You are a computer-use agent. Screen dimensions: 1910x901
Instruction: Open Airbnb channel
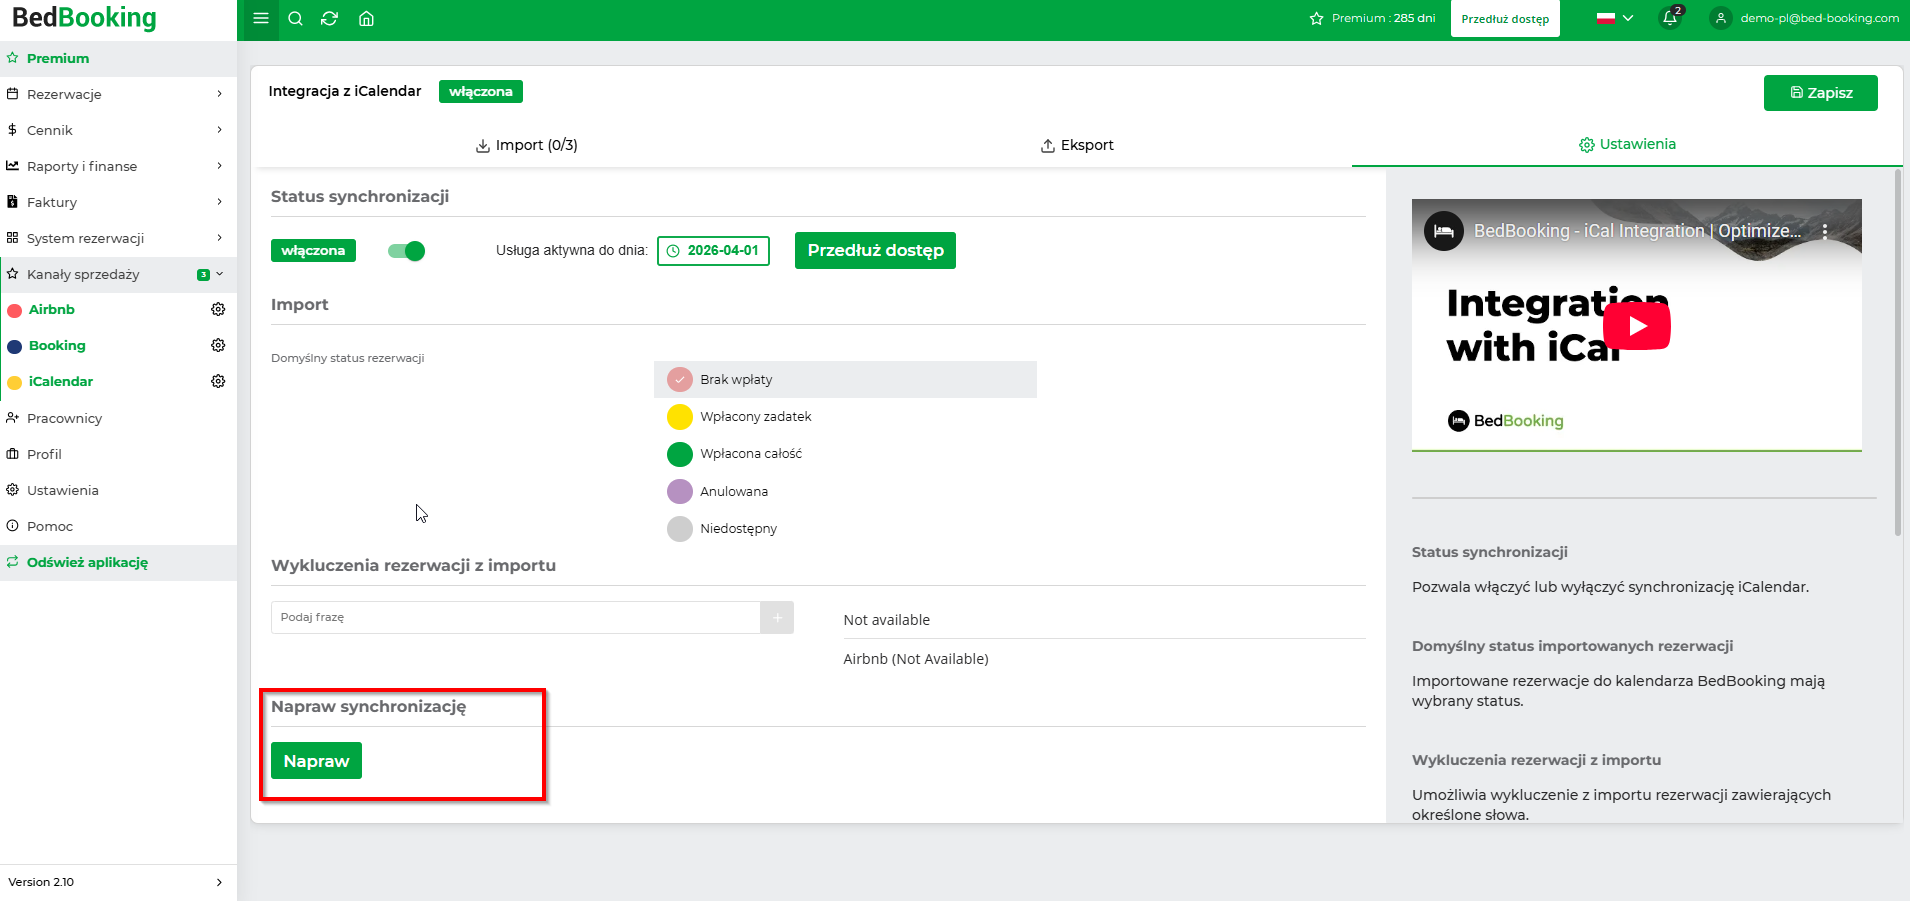pyautogui.click(x=52, y=309)
